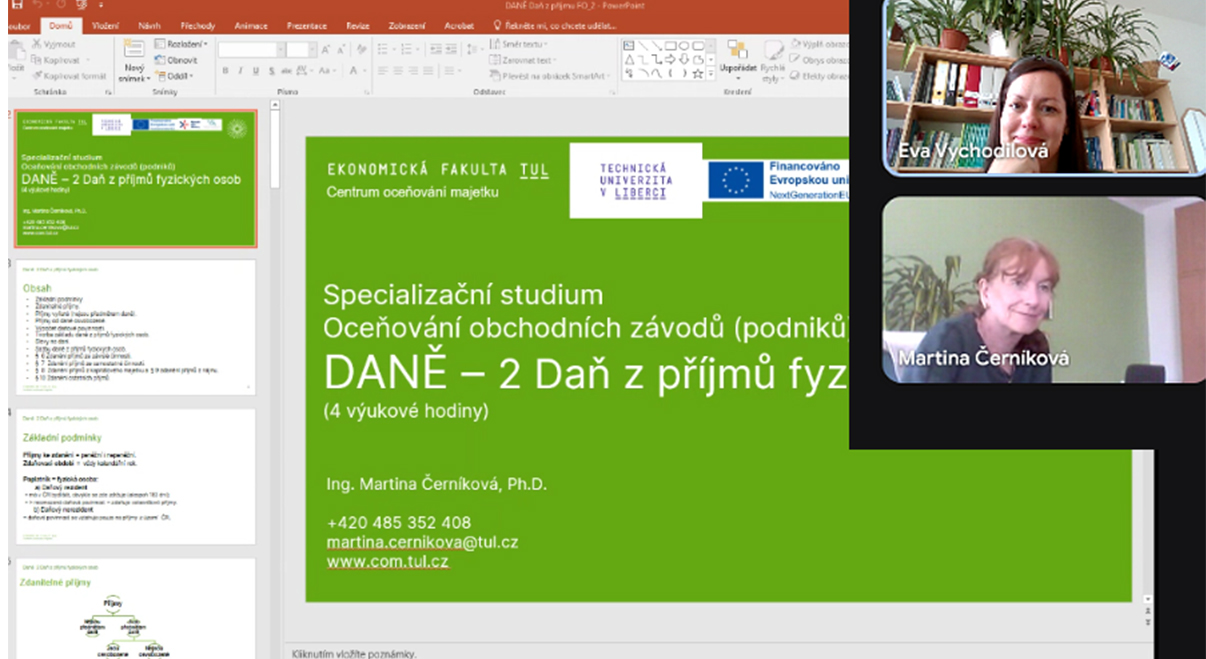
Task: Open the Vložení ribbon tab
Action: tap(105, 25)
